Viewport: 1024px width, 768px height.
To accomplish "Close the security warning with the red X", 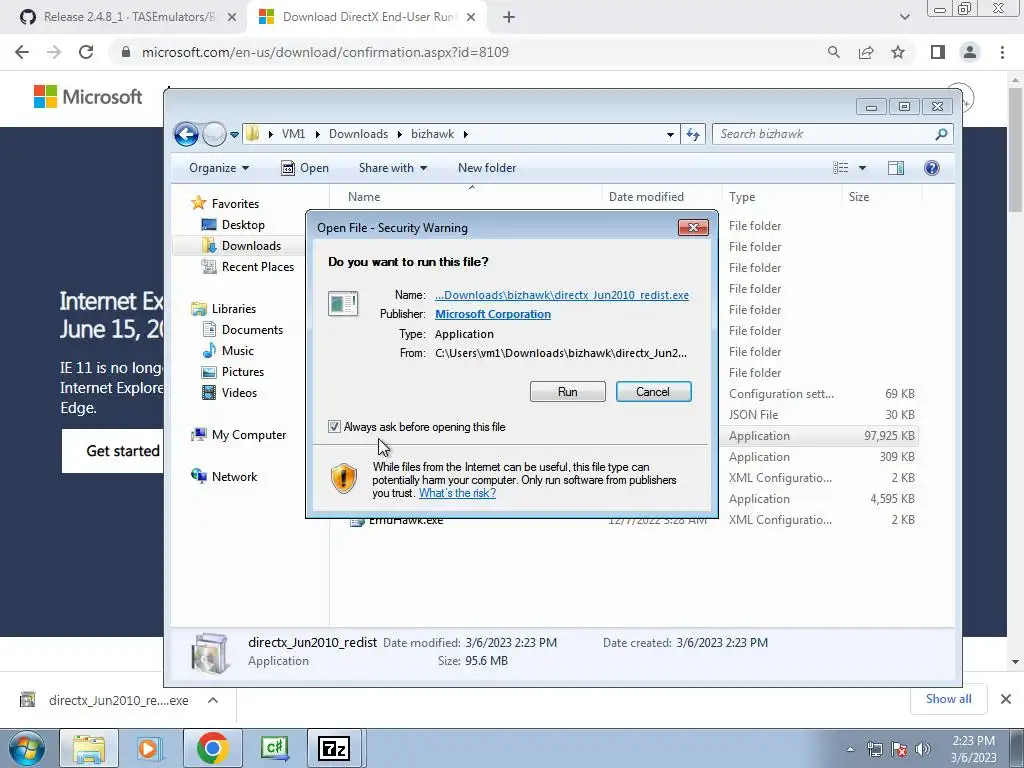I will coord(693,227).
